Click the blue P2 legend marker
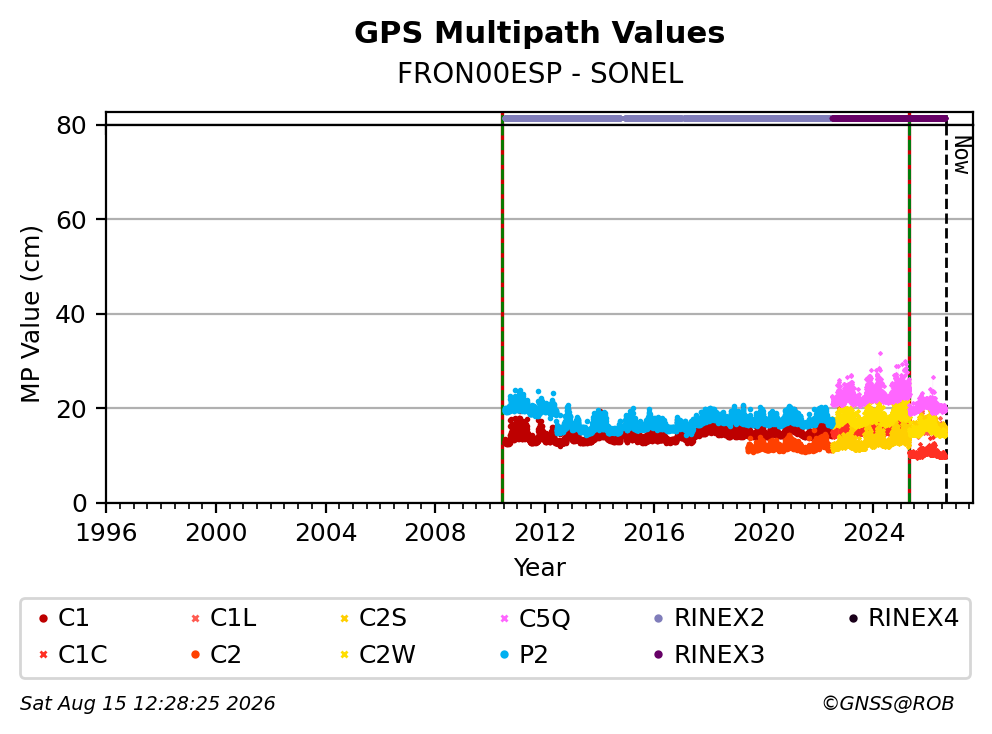This screenshot has width=992, height=734. point(504,655)
